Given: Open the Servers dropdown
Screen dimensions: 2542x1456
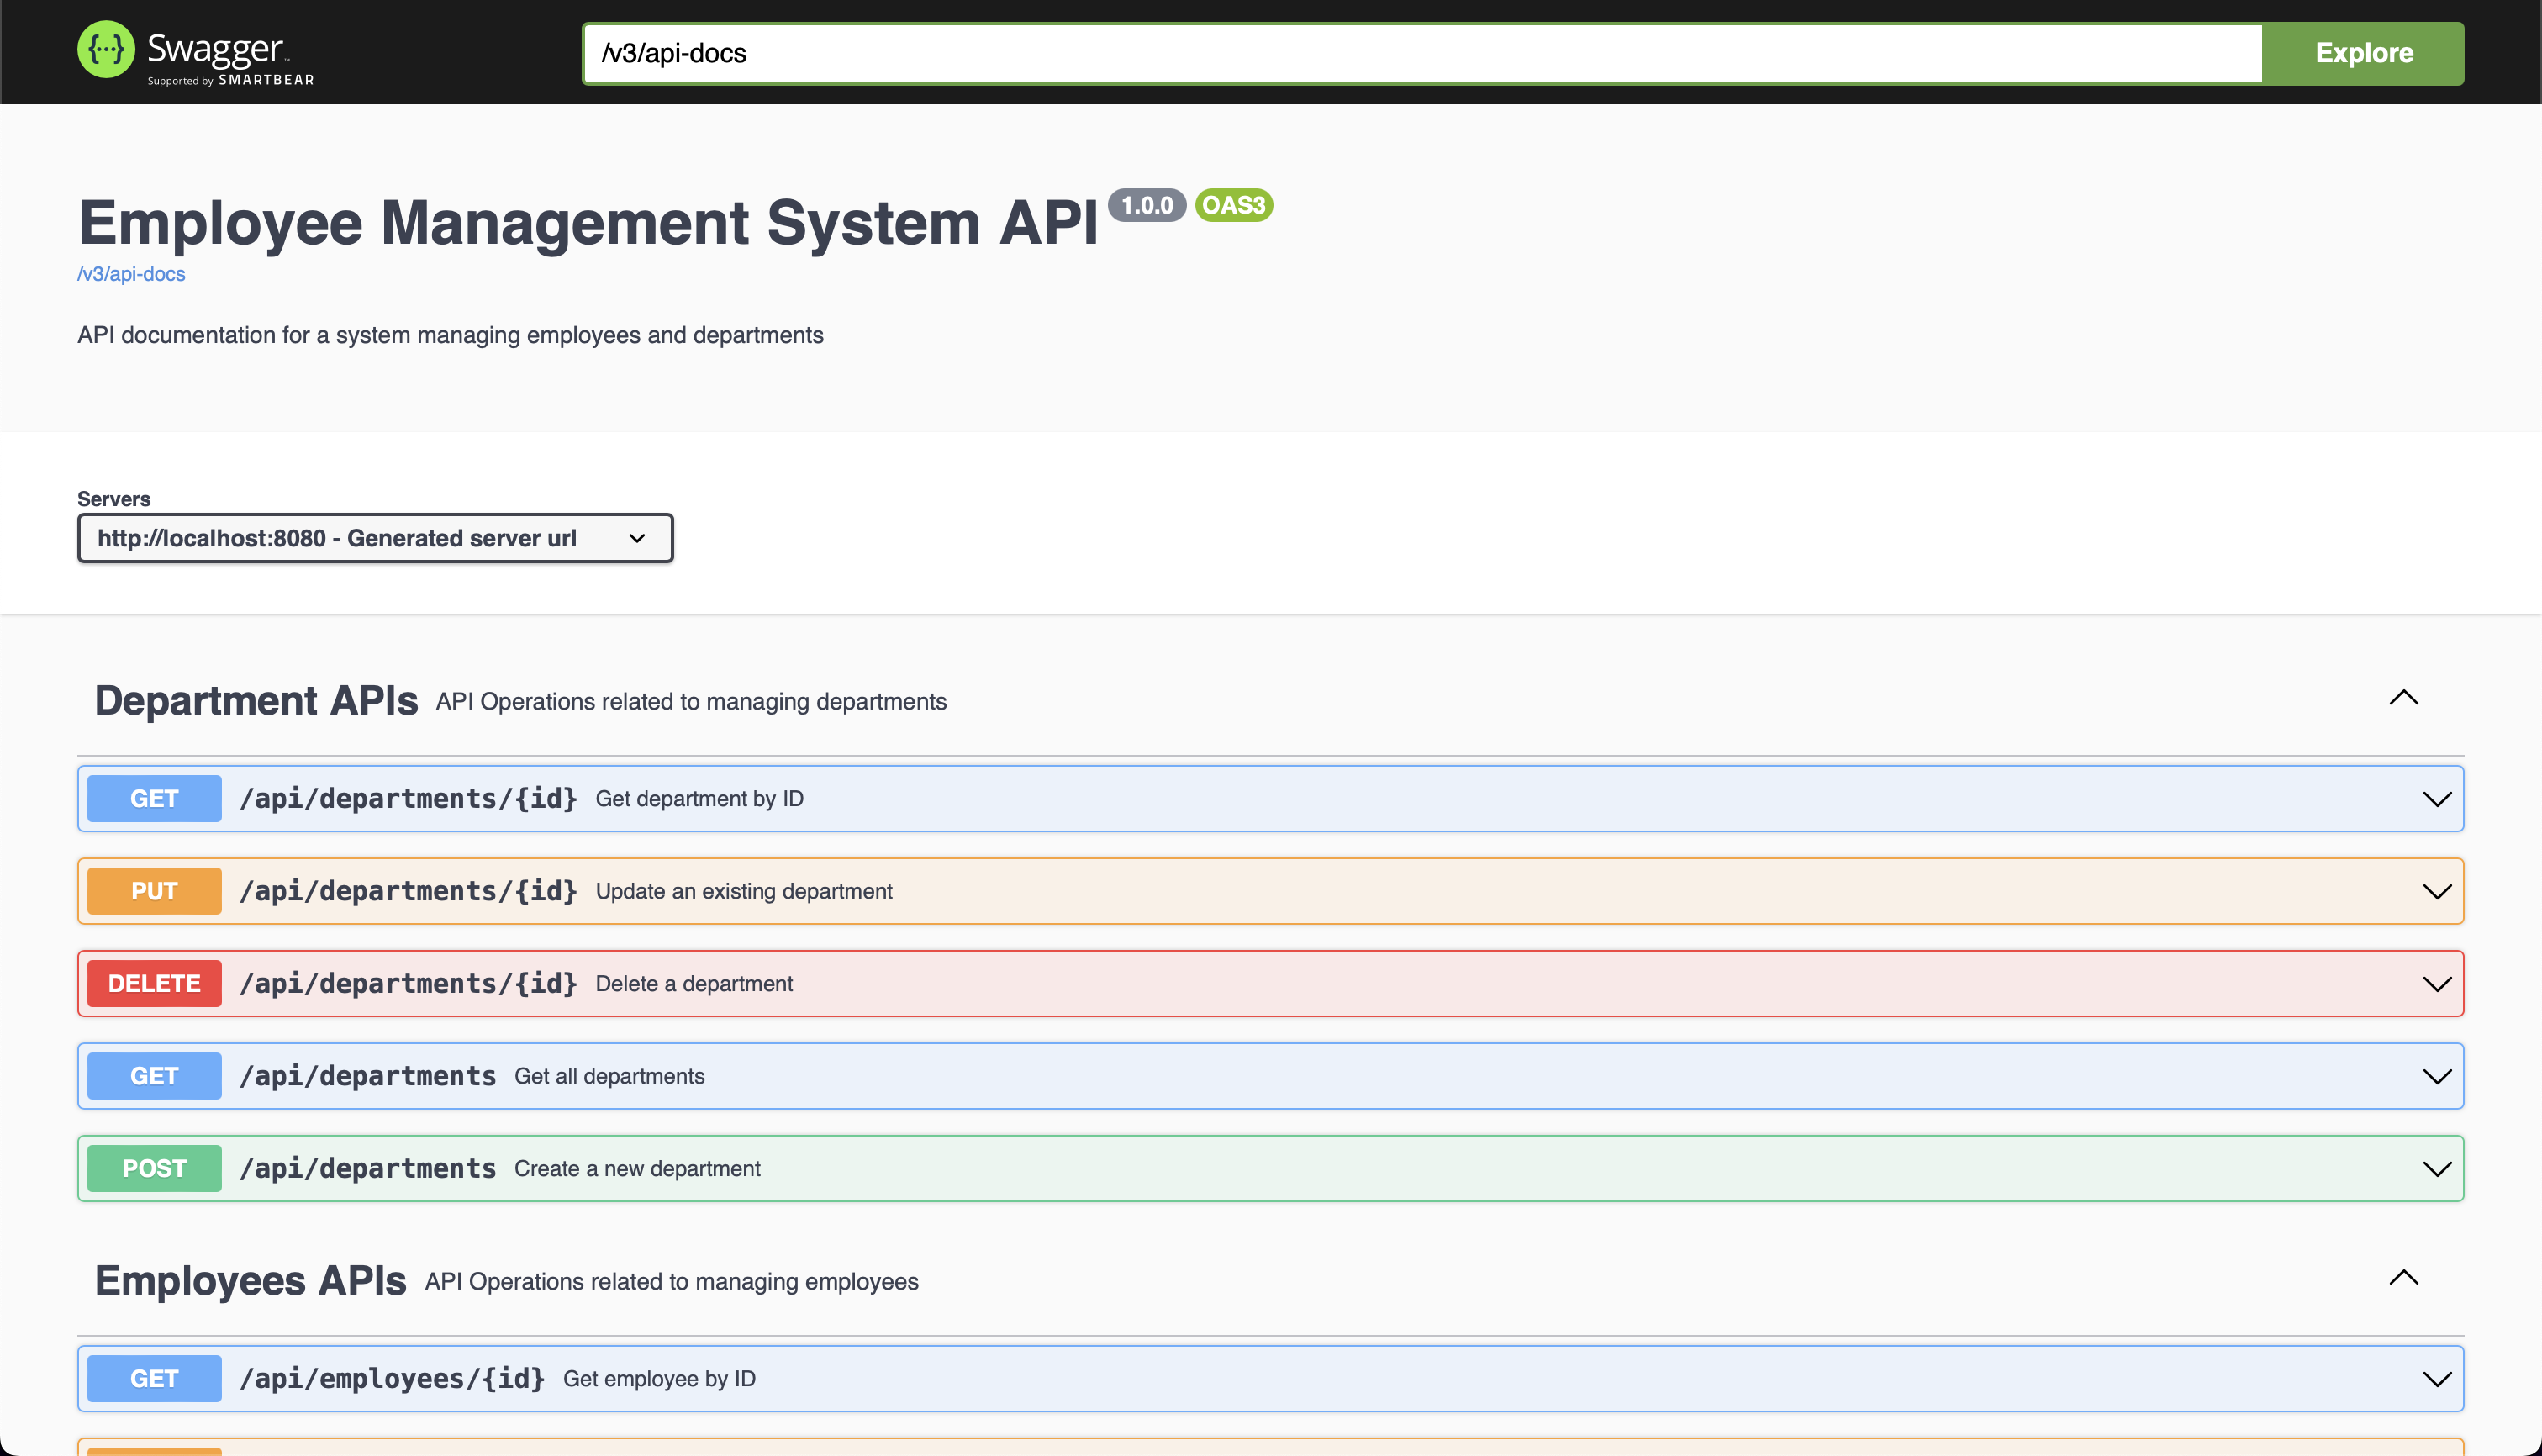Looking at the screenshot, I should coord(375,538).
